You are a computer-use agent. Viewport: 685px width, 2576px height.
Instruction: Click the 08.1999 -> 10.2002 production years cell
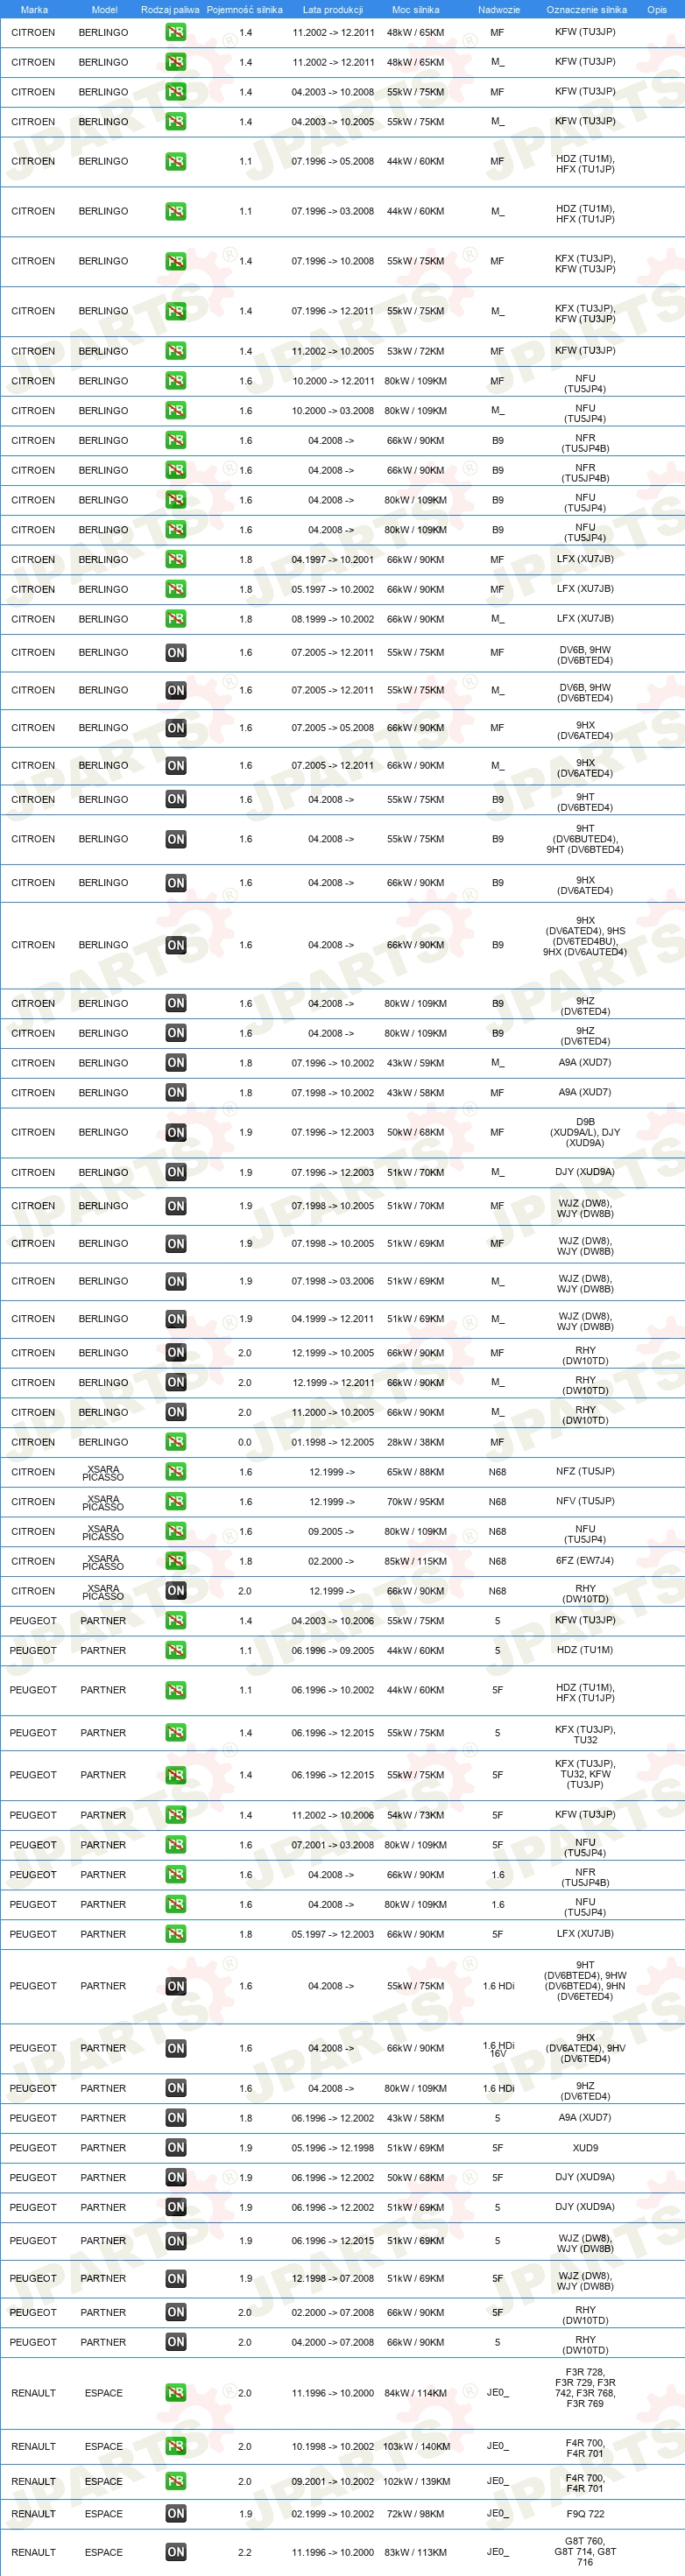coord(333,620)
